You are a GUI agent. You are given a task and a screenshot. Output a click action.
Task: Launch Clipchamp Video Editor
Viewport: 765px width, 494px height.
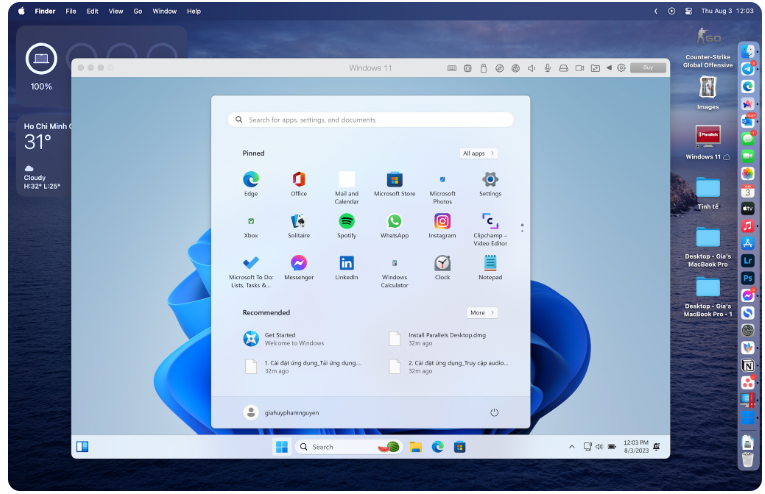(490, 222)
